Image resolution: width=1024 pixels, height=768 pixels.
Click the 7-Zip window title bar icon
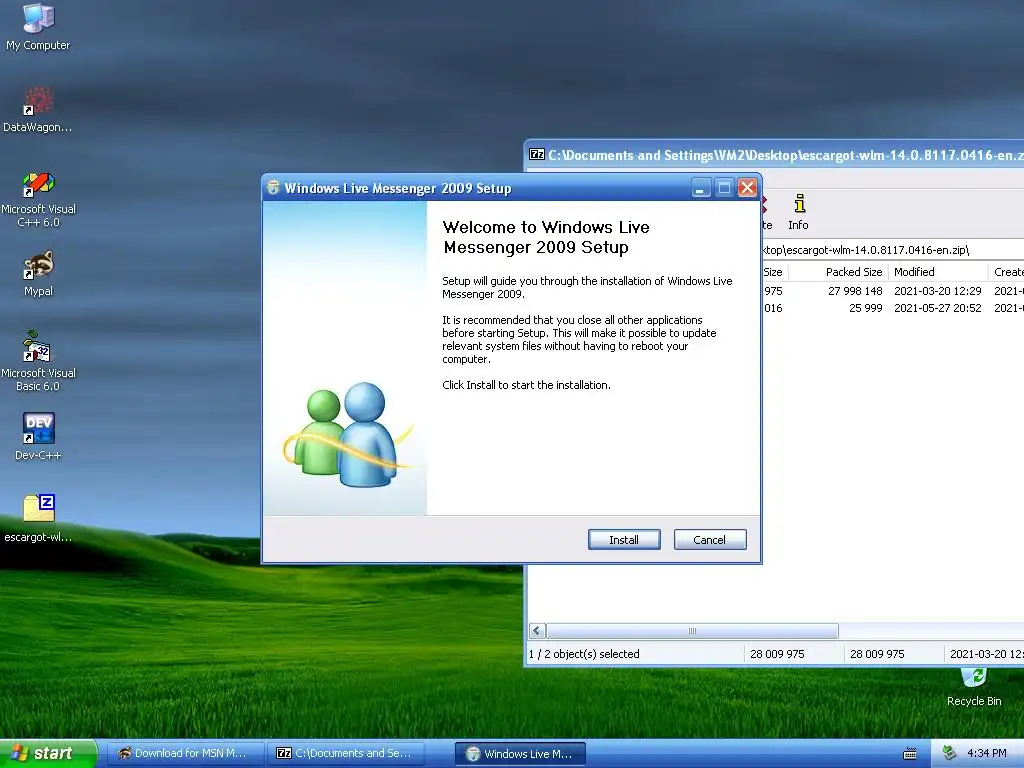tap(537, 155)
